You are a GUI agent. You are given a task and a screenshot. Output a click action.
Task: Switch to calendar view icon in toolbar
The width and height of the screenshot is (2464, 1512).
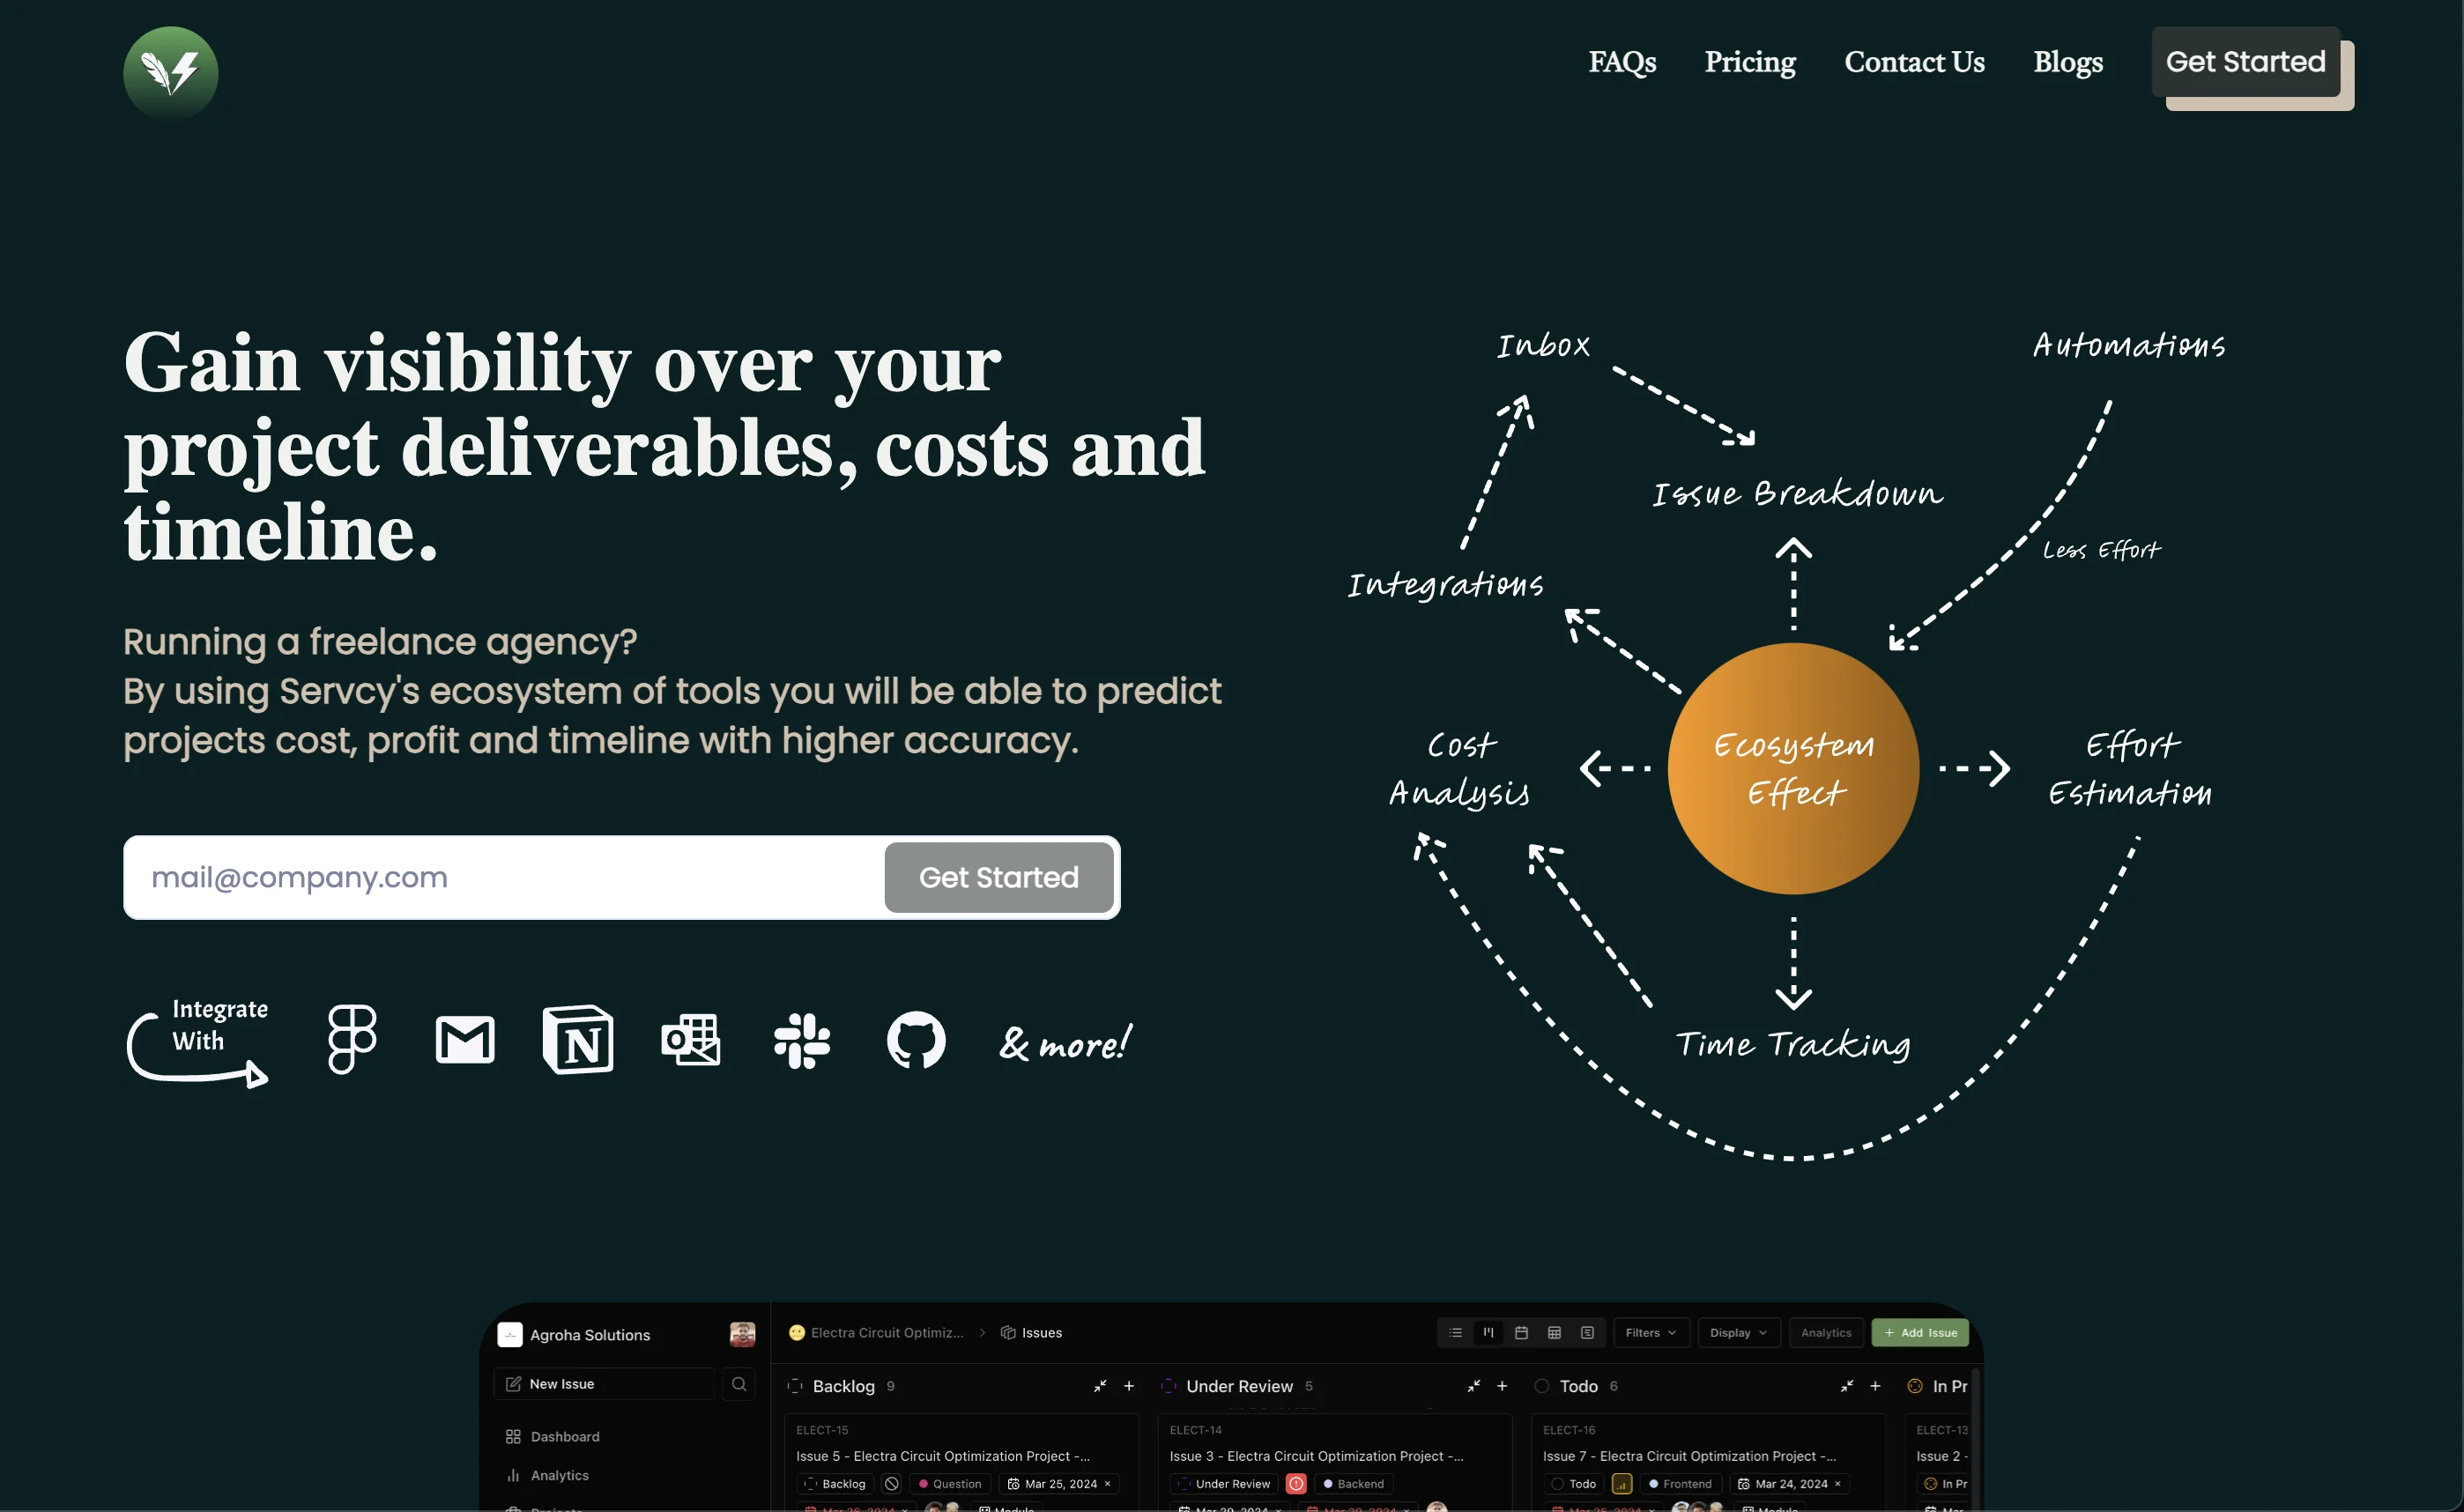pyautogui.click(x=1521, y=1333)
